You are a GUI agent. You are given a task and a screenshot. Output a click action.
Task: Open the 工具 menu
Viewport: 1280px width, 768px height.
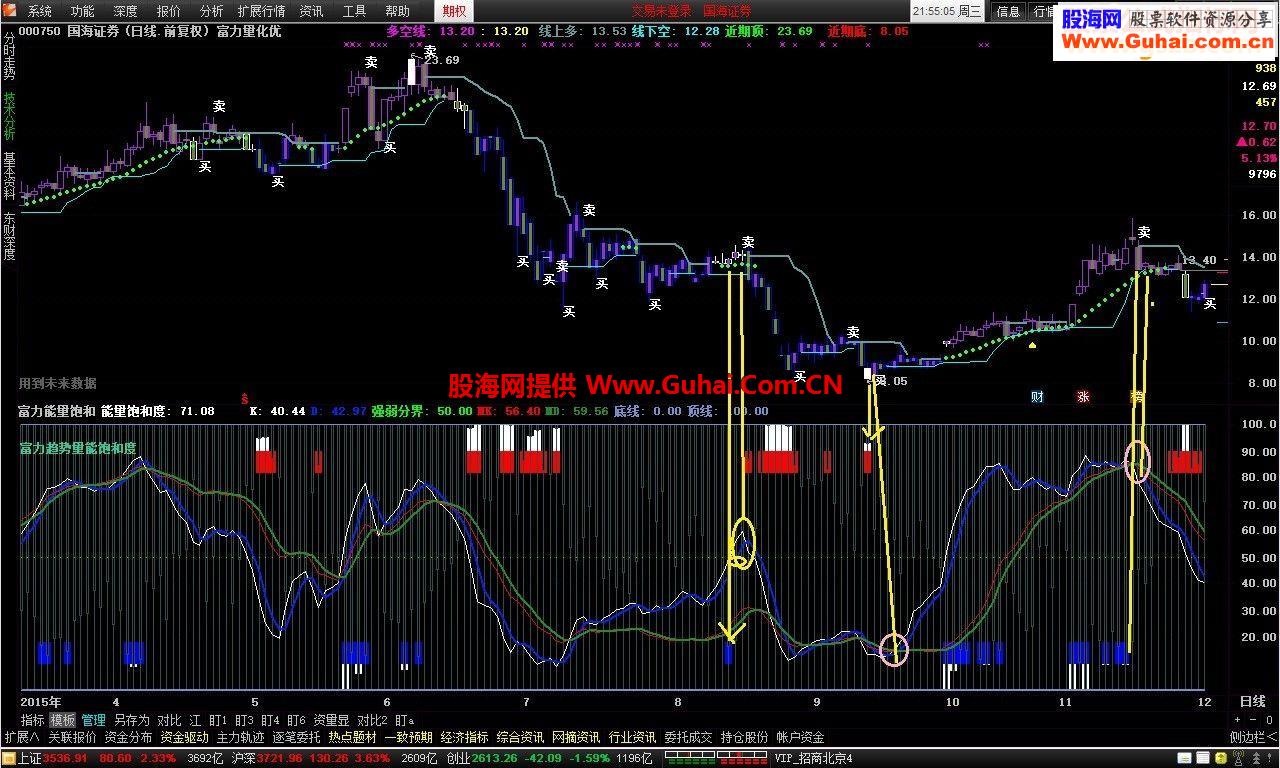pos(354,11)
